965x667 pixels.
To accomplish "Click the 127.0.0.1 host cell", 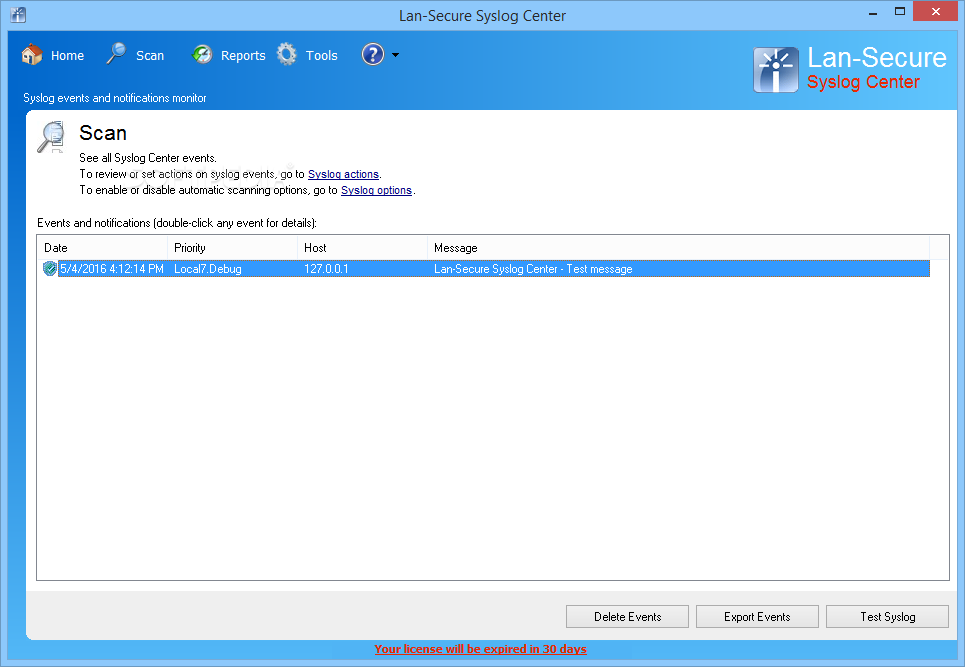I will (326, 269).
